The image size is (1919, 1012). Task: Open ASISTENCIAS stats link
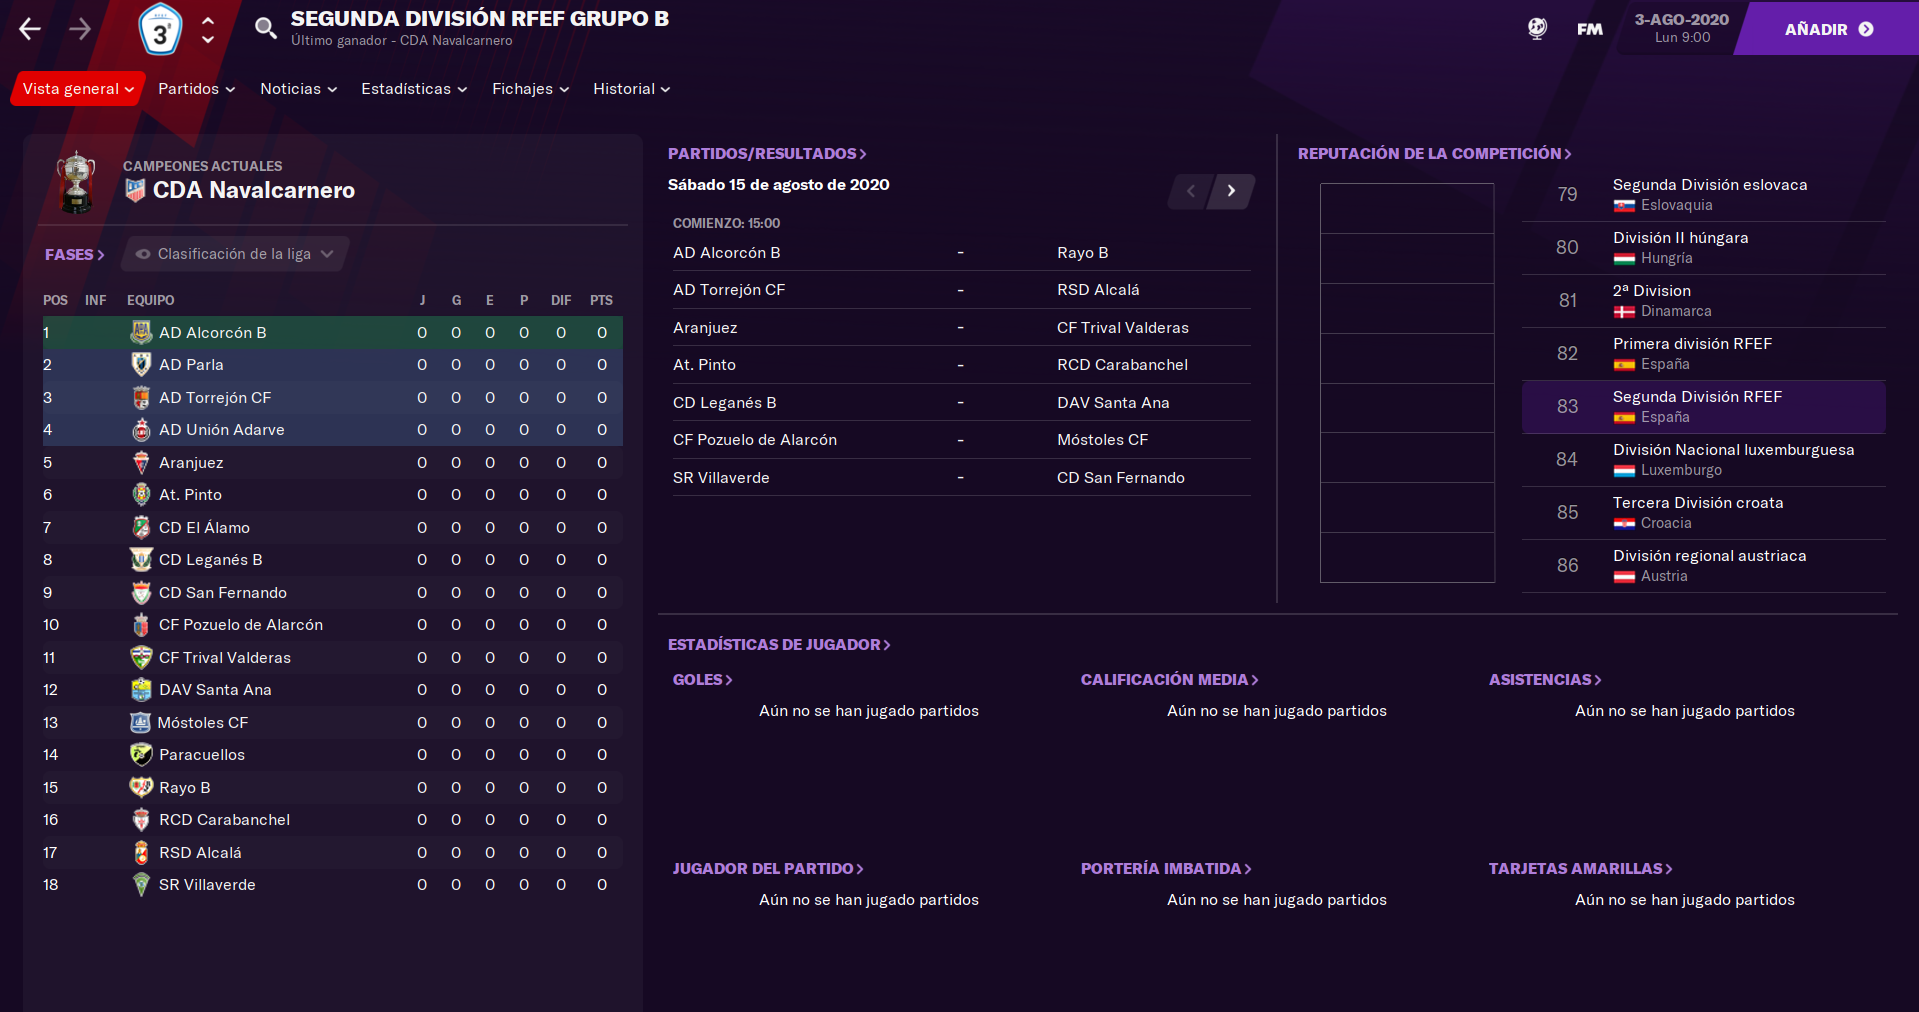click(1545, 680)
